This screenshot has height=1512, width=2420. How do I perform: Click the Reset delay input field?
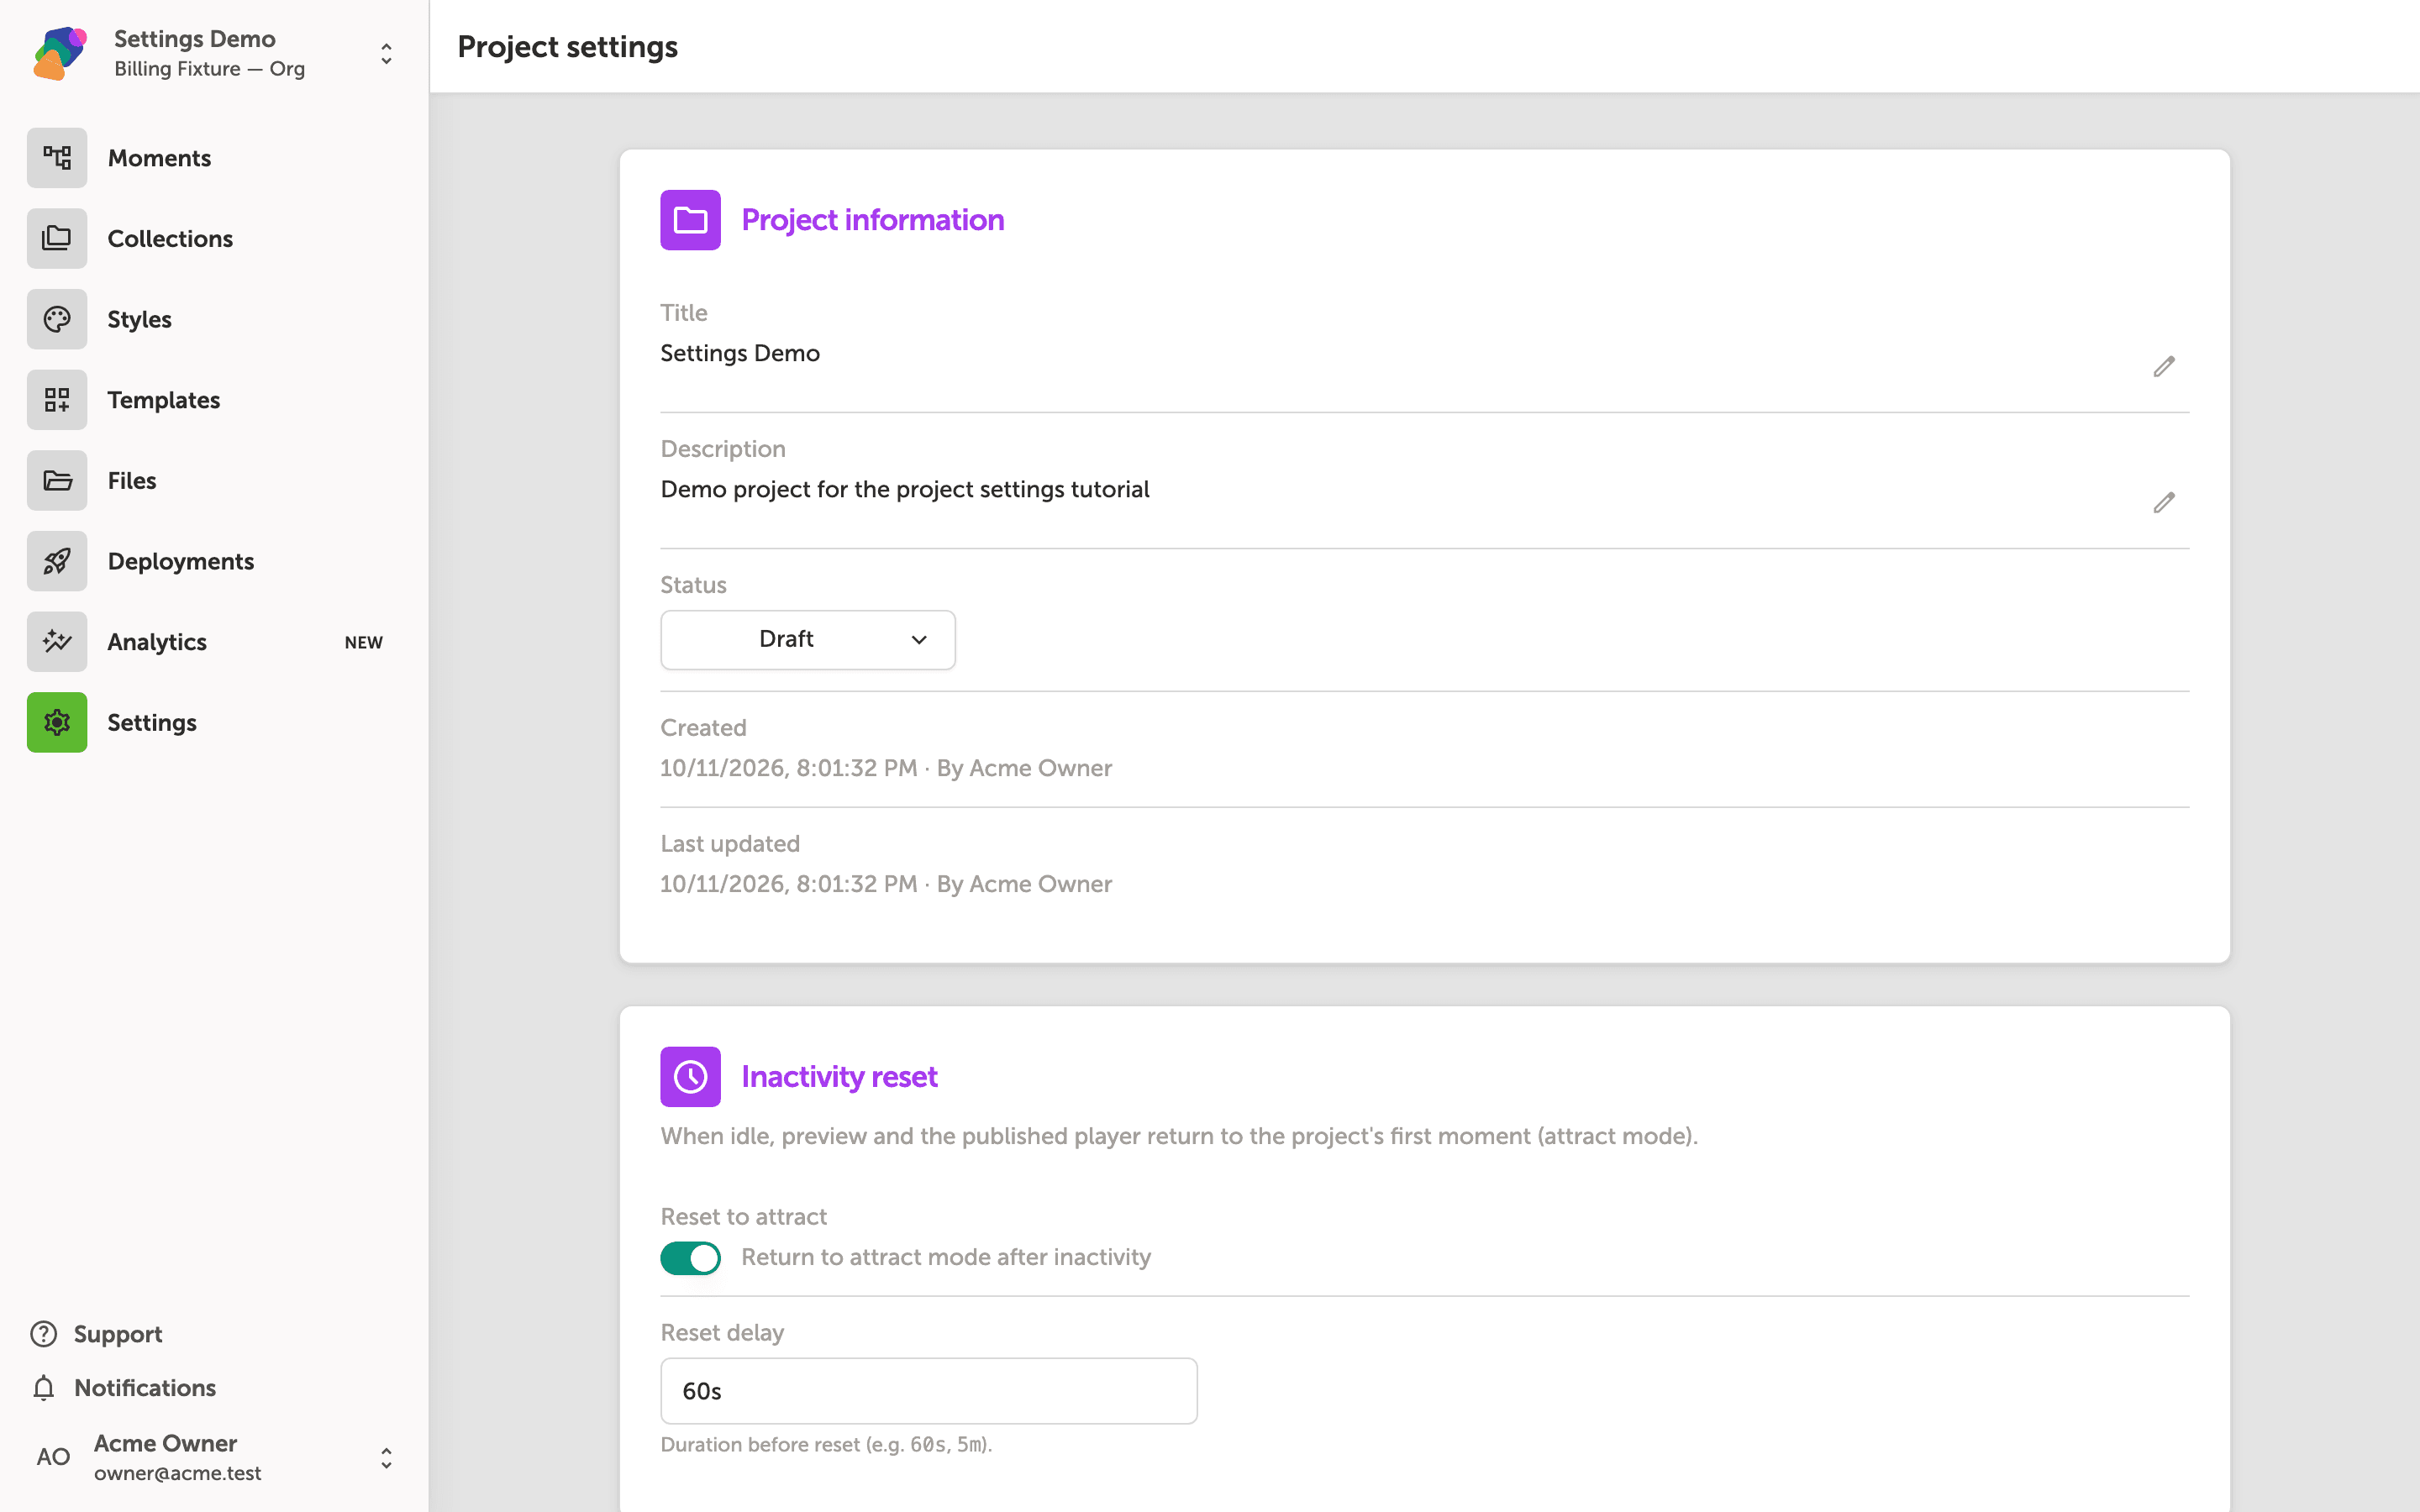[929, 1391]
